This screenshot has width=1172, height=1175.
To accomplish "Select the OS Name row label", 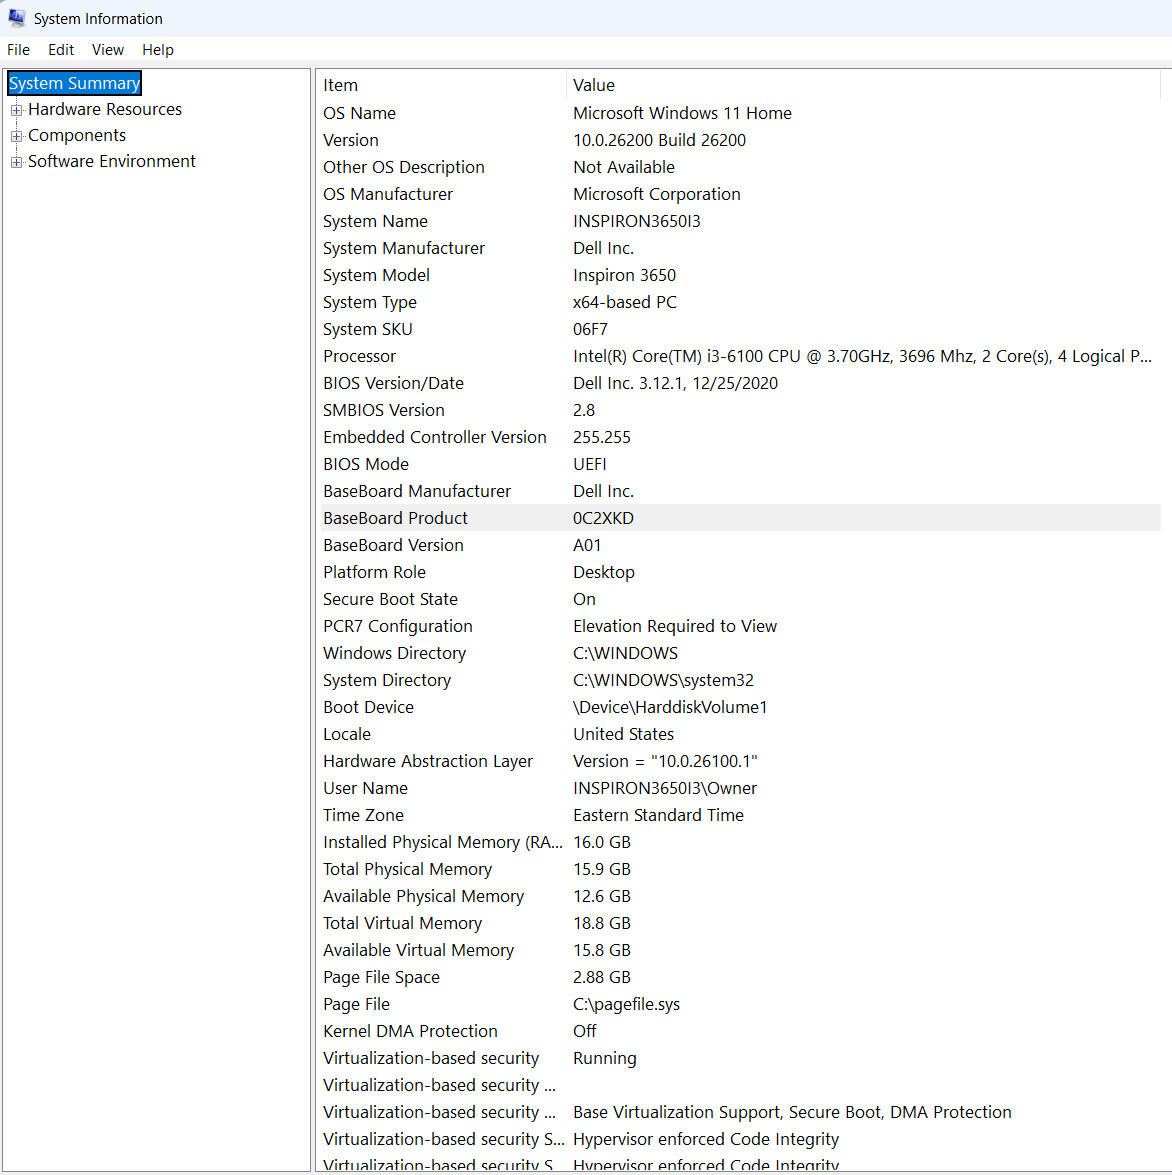I will coord(360,113).
